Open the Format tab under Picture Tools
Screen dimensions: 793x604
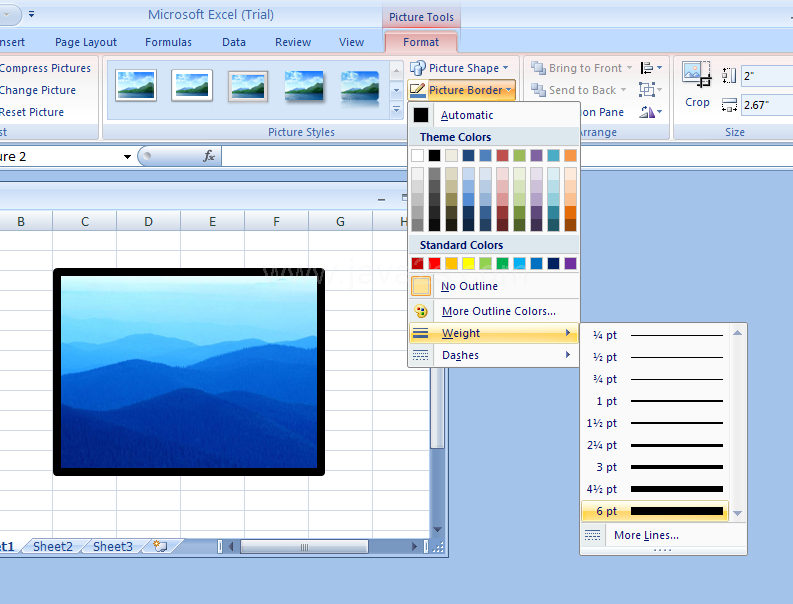[421, 42]
